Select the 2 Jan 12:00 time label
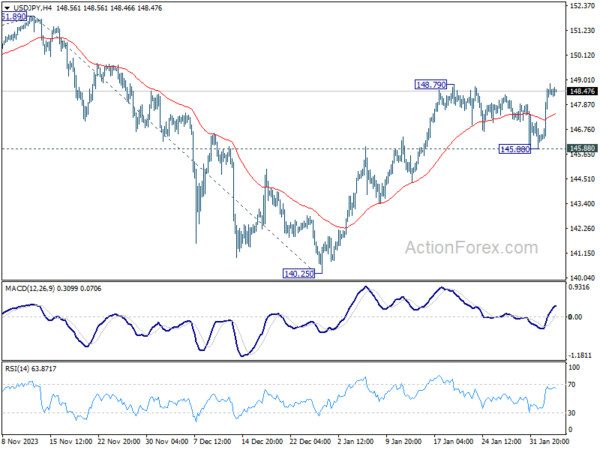This screenshot has width=600, height=450. 355,441
